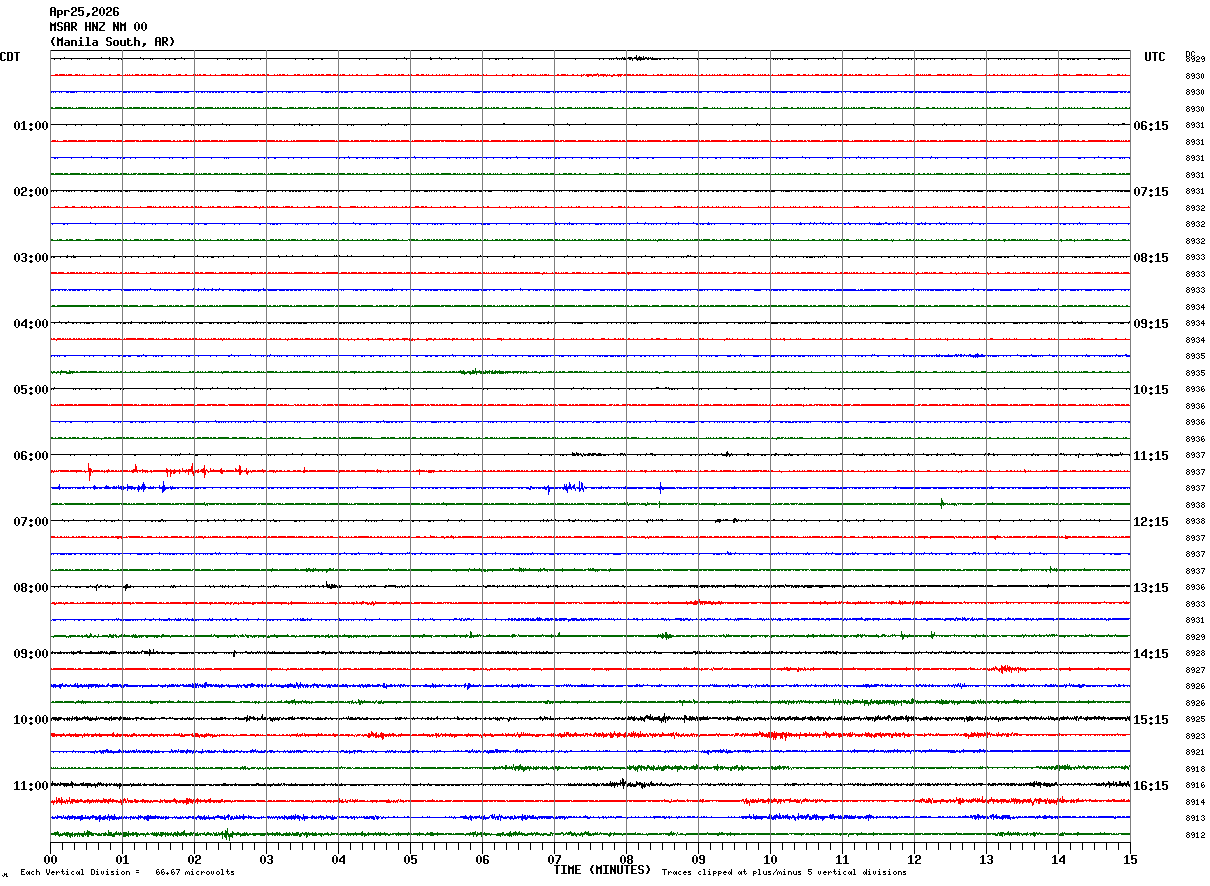
Task: Click minute '09' on the time axis
Action: coord(698,859)
